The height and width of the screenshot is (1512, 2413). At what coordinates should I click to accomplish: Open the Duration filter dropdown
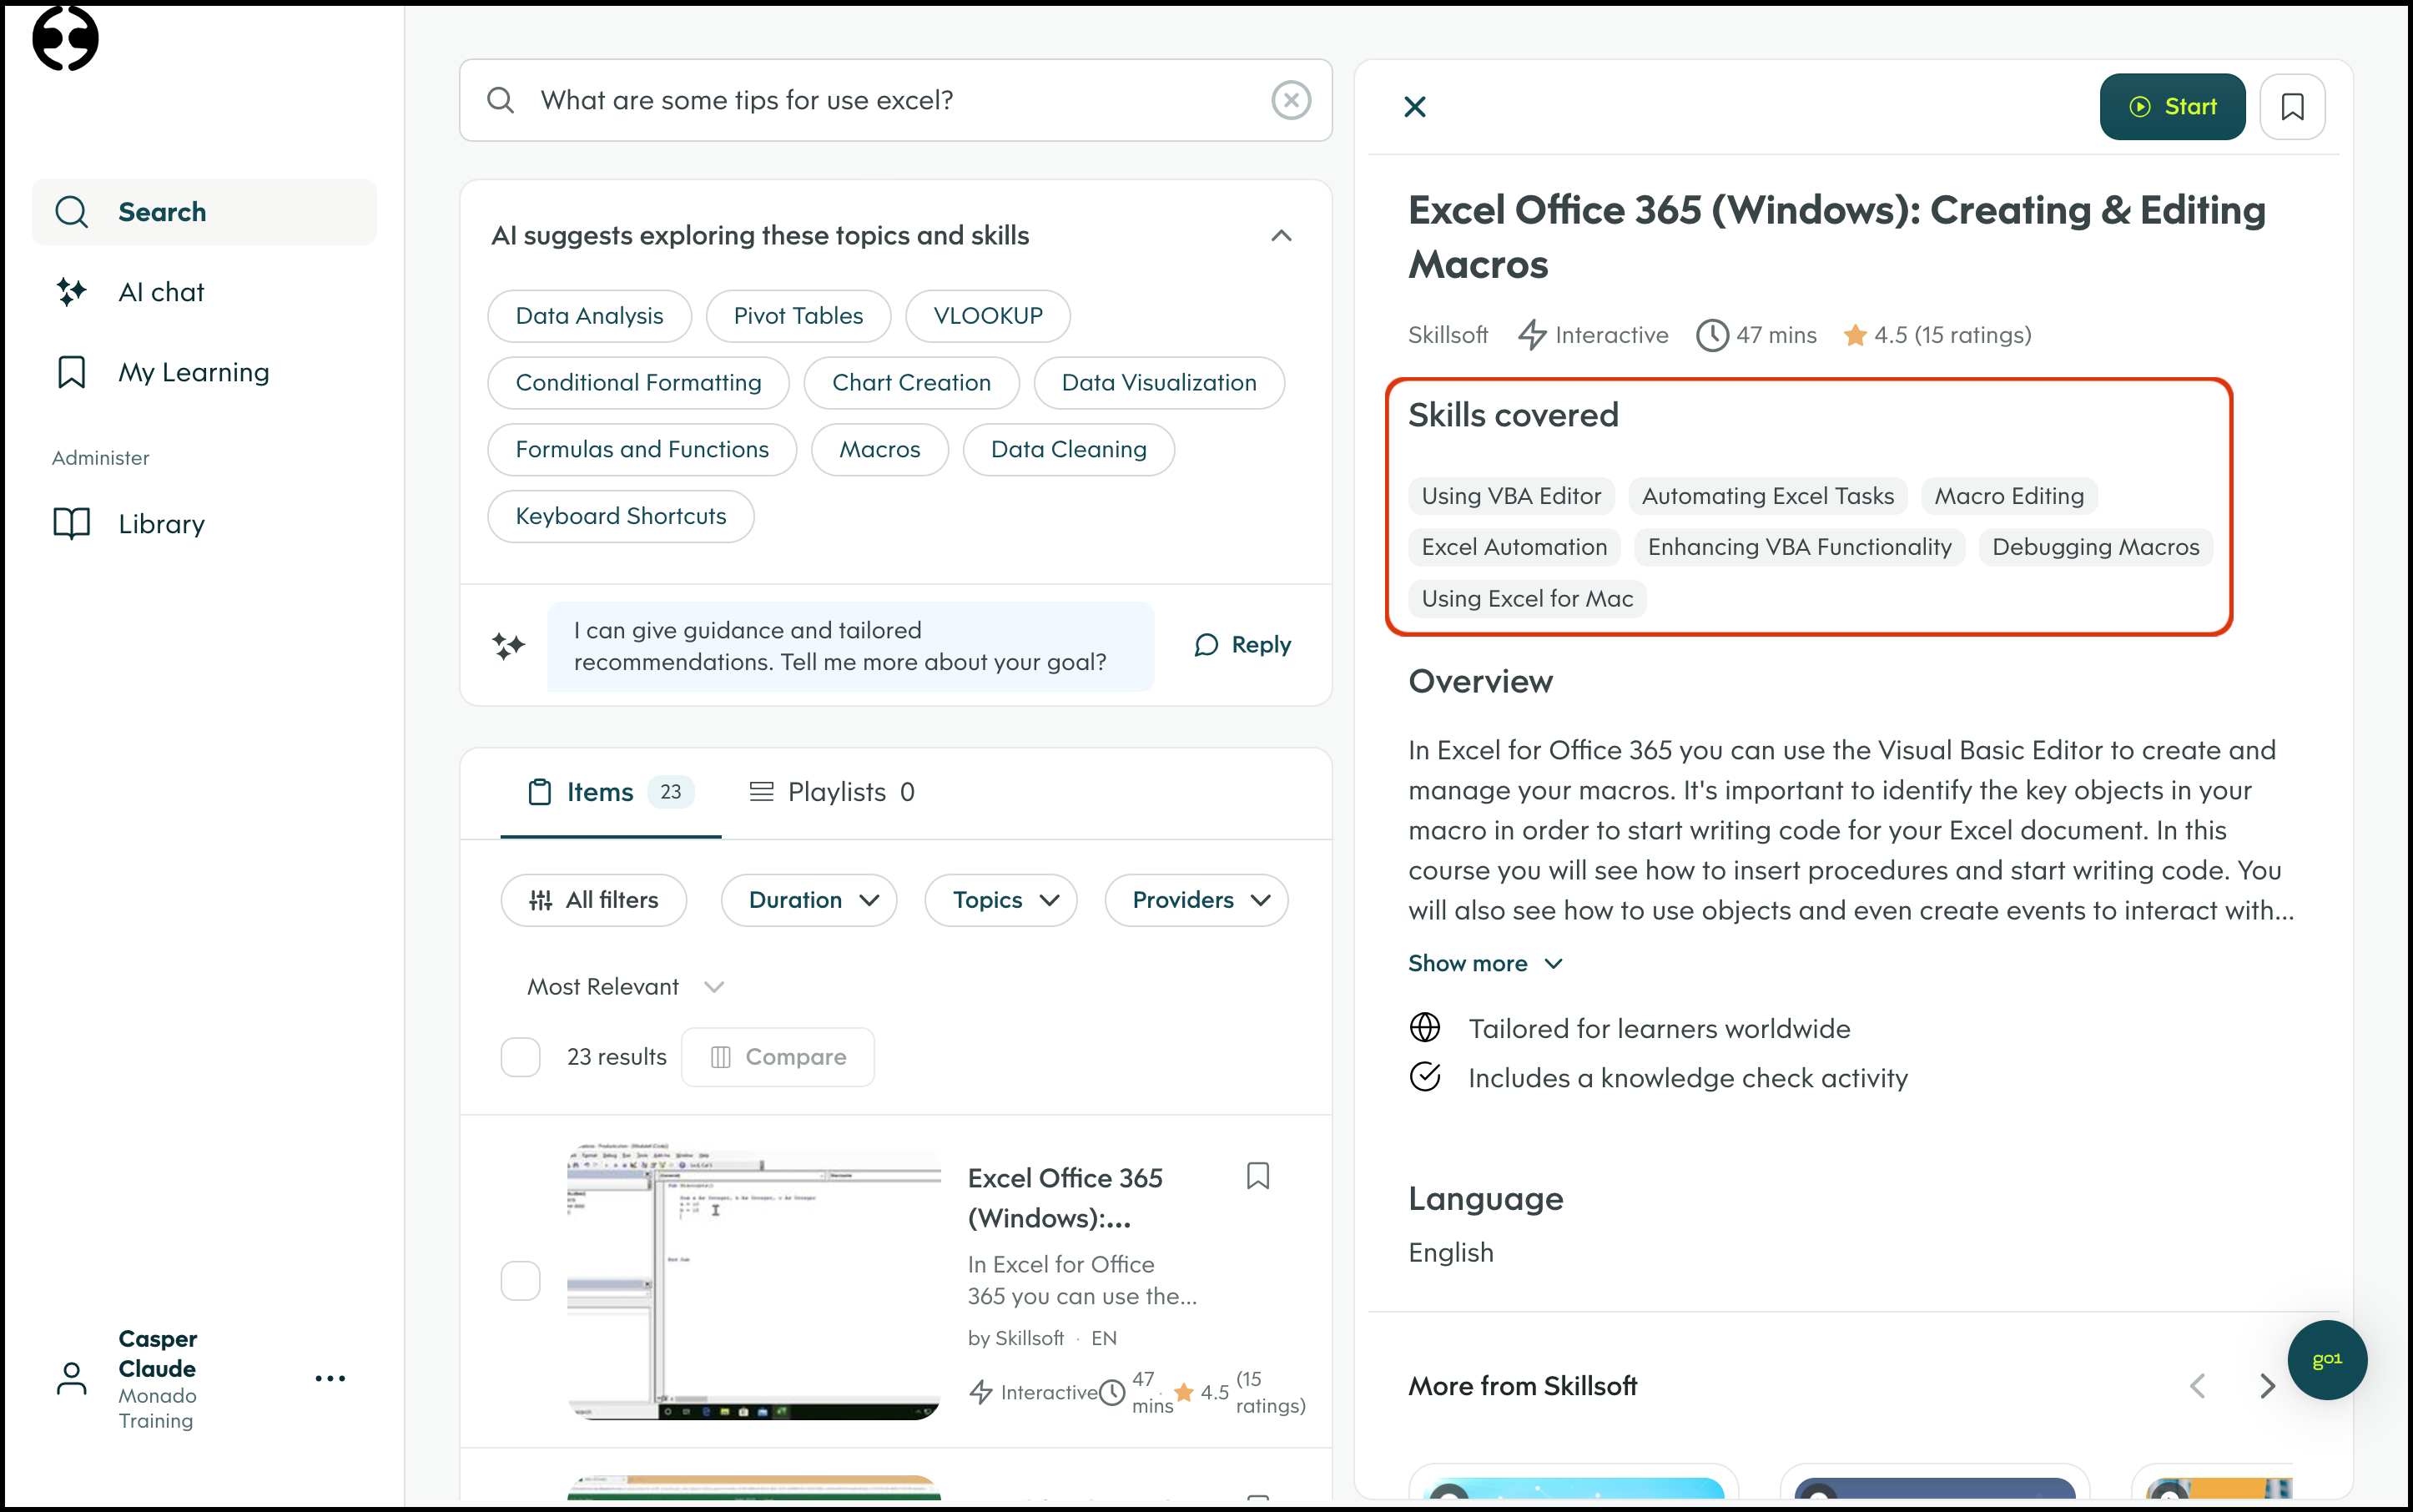pyautogui.click(x=809, y=900)
